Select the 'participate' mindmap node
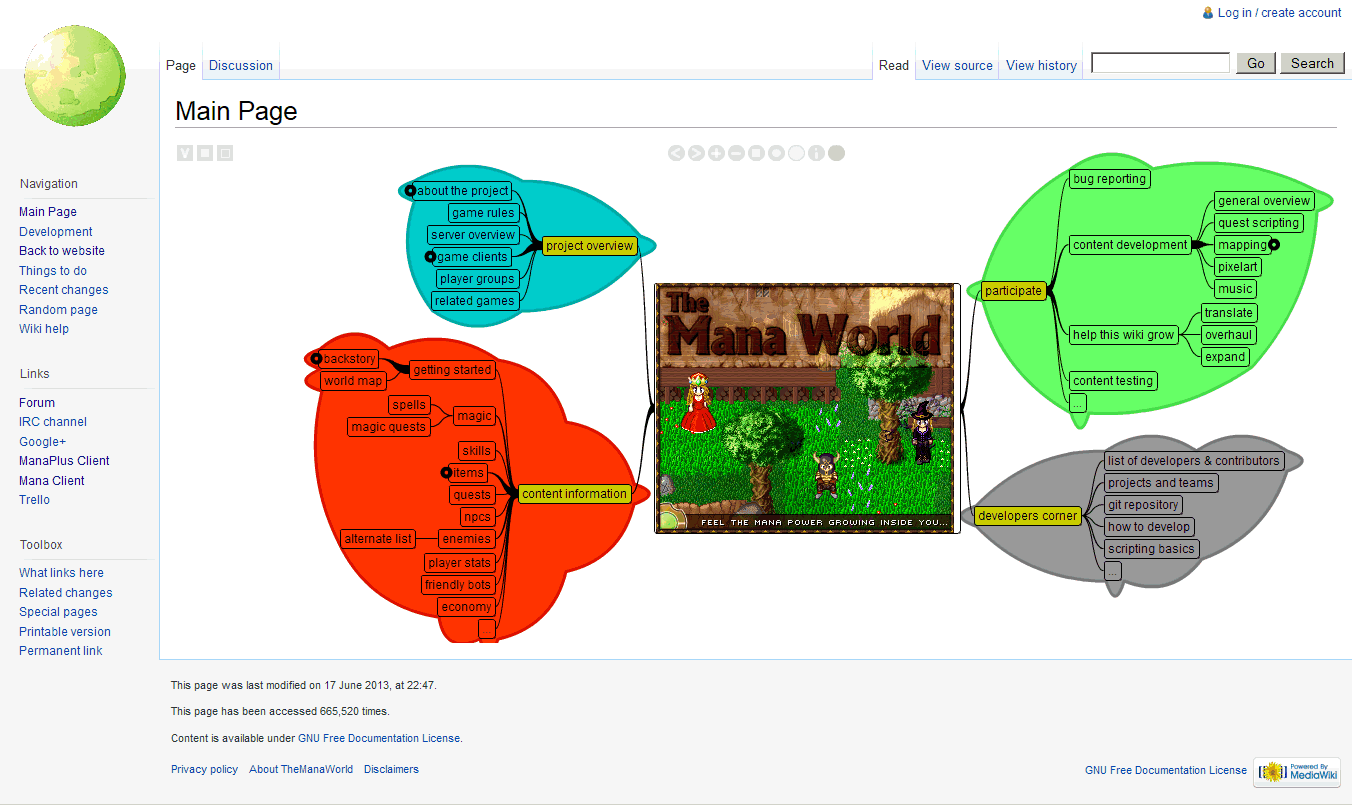This screenshot has height=805, width=1352. pyautogui.click(x=1013, y=291)
